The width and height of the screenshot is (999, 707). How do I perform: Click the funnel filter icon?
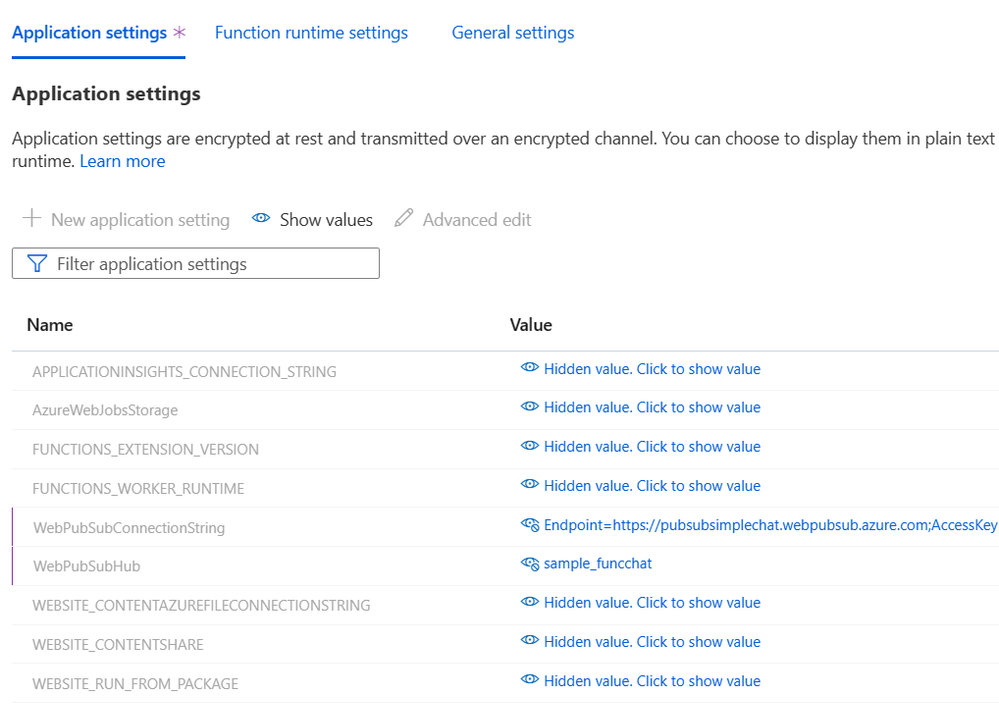[x=37, y=264]
